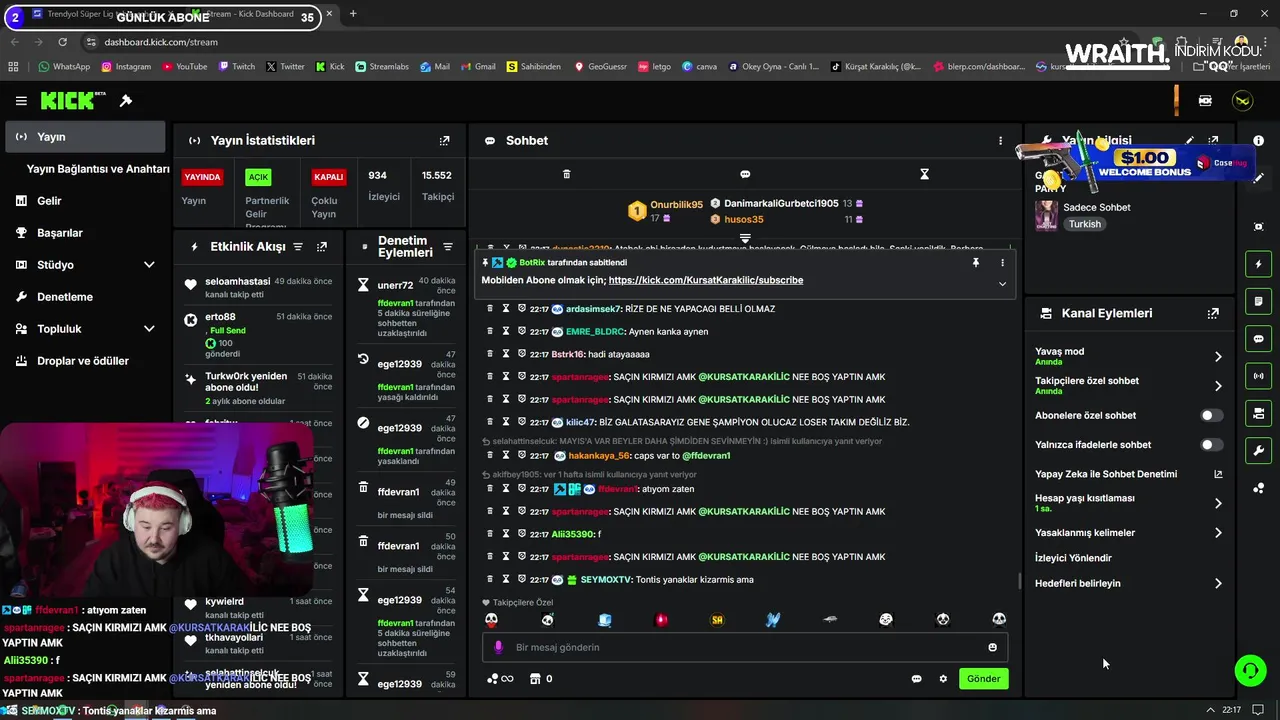This screenshot has height=720, width=1280.
Task: Click the chat bubble icon beside the settings gear
Action: point(916,679)
